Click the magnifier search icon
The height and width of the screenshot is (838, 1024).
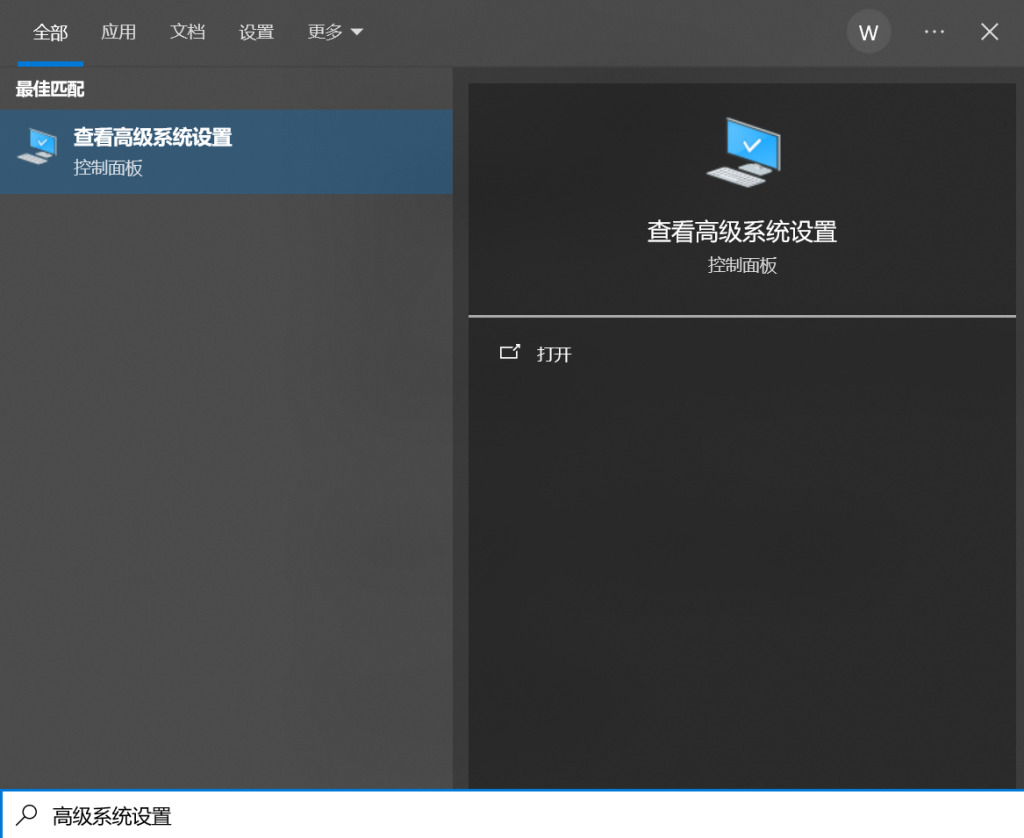coord(27,815)
